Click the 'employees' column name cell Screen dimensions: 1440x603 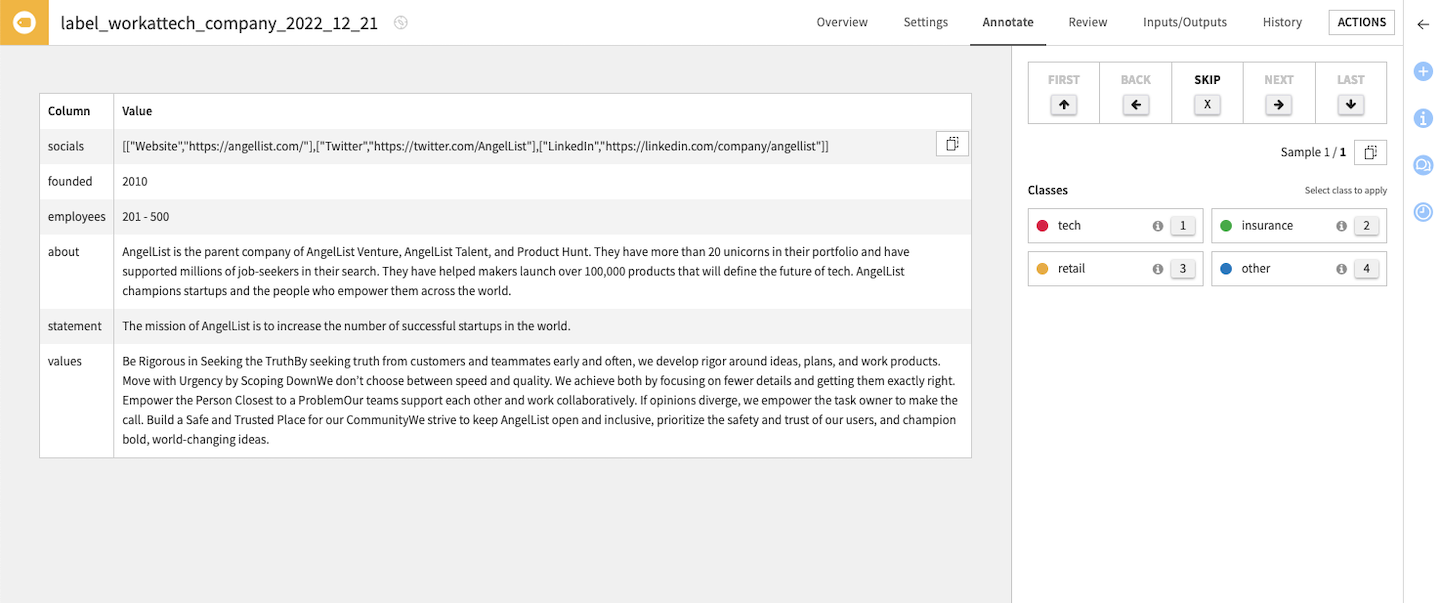tap(77, 216)
